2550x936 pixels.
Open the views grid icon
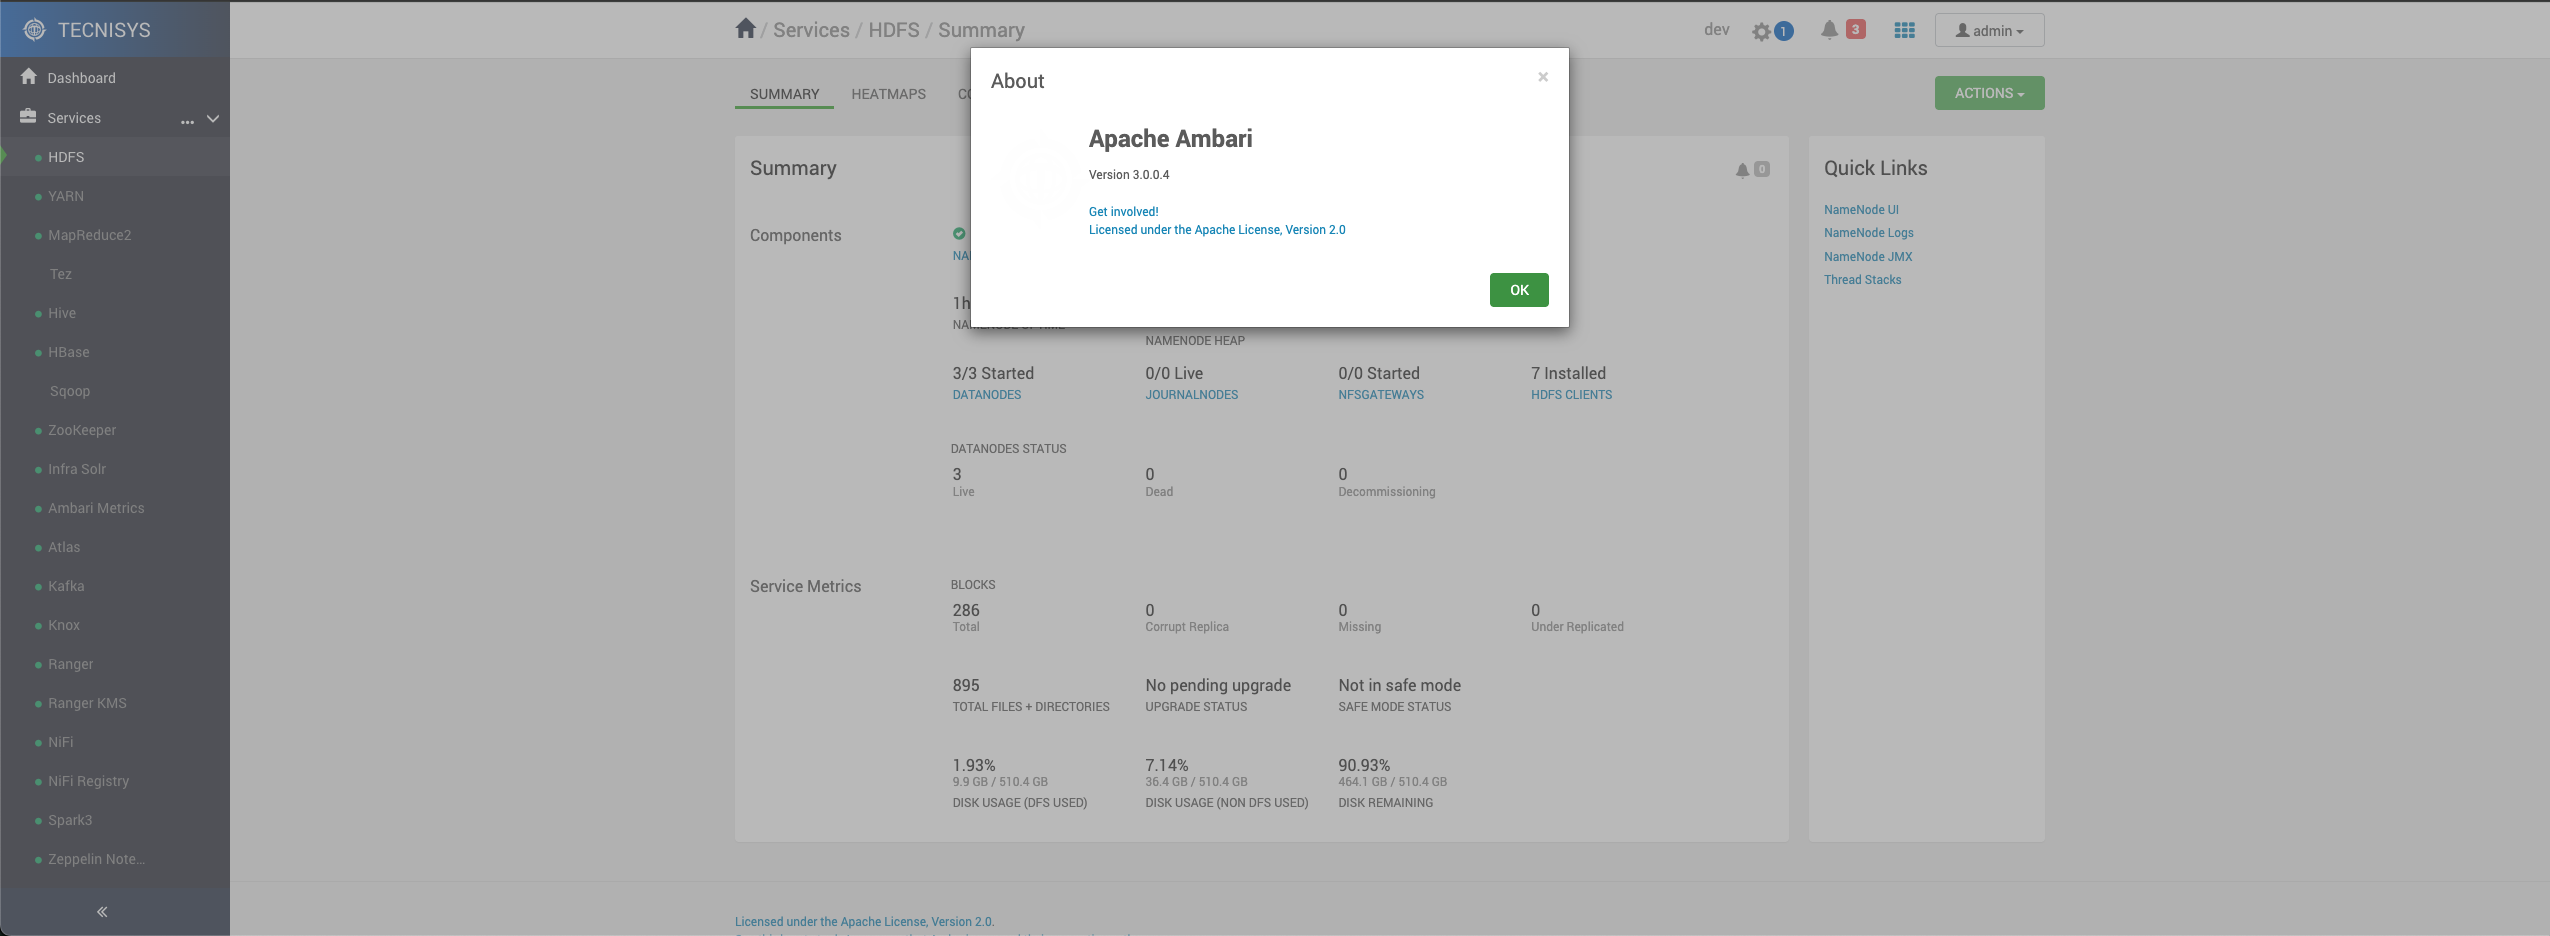tap(1904, 31)
